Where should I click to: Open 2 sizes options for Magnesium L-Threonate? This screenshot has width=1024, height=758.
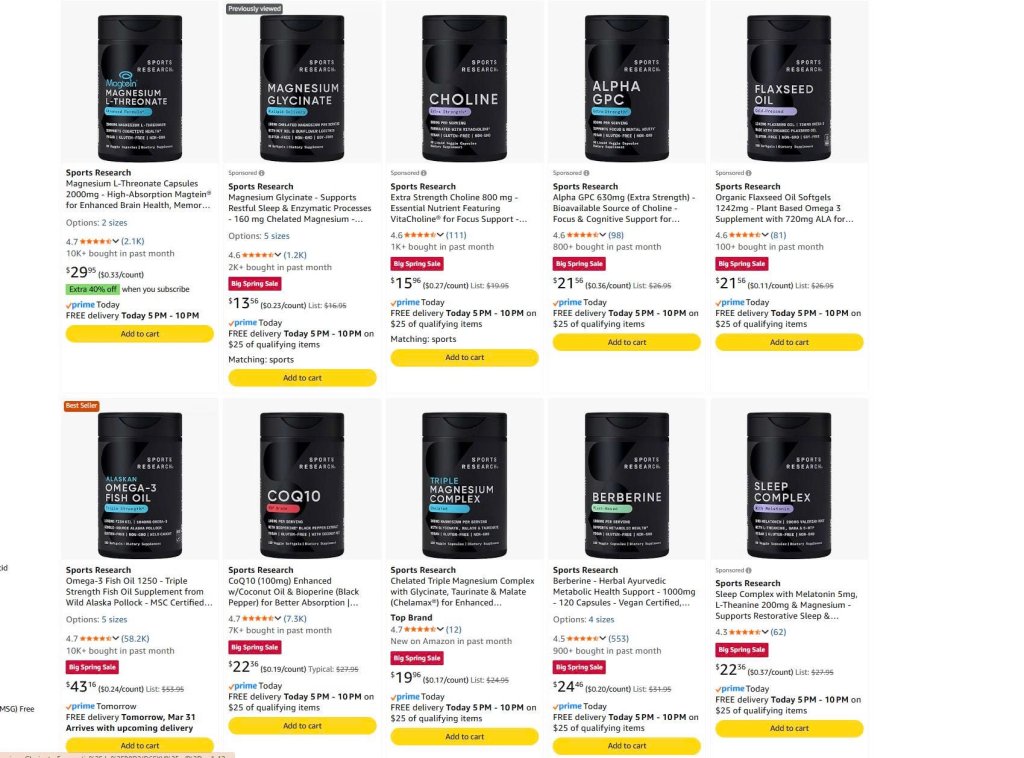pos(114,223)
